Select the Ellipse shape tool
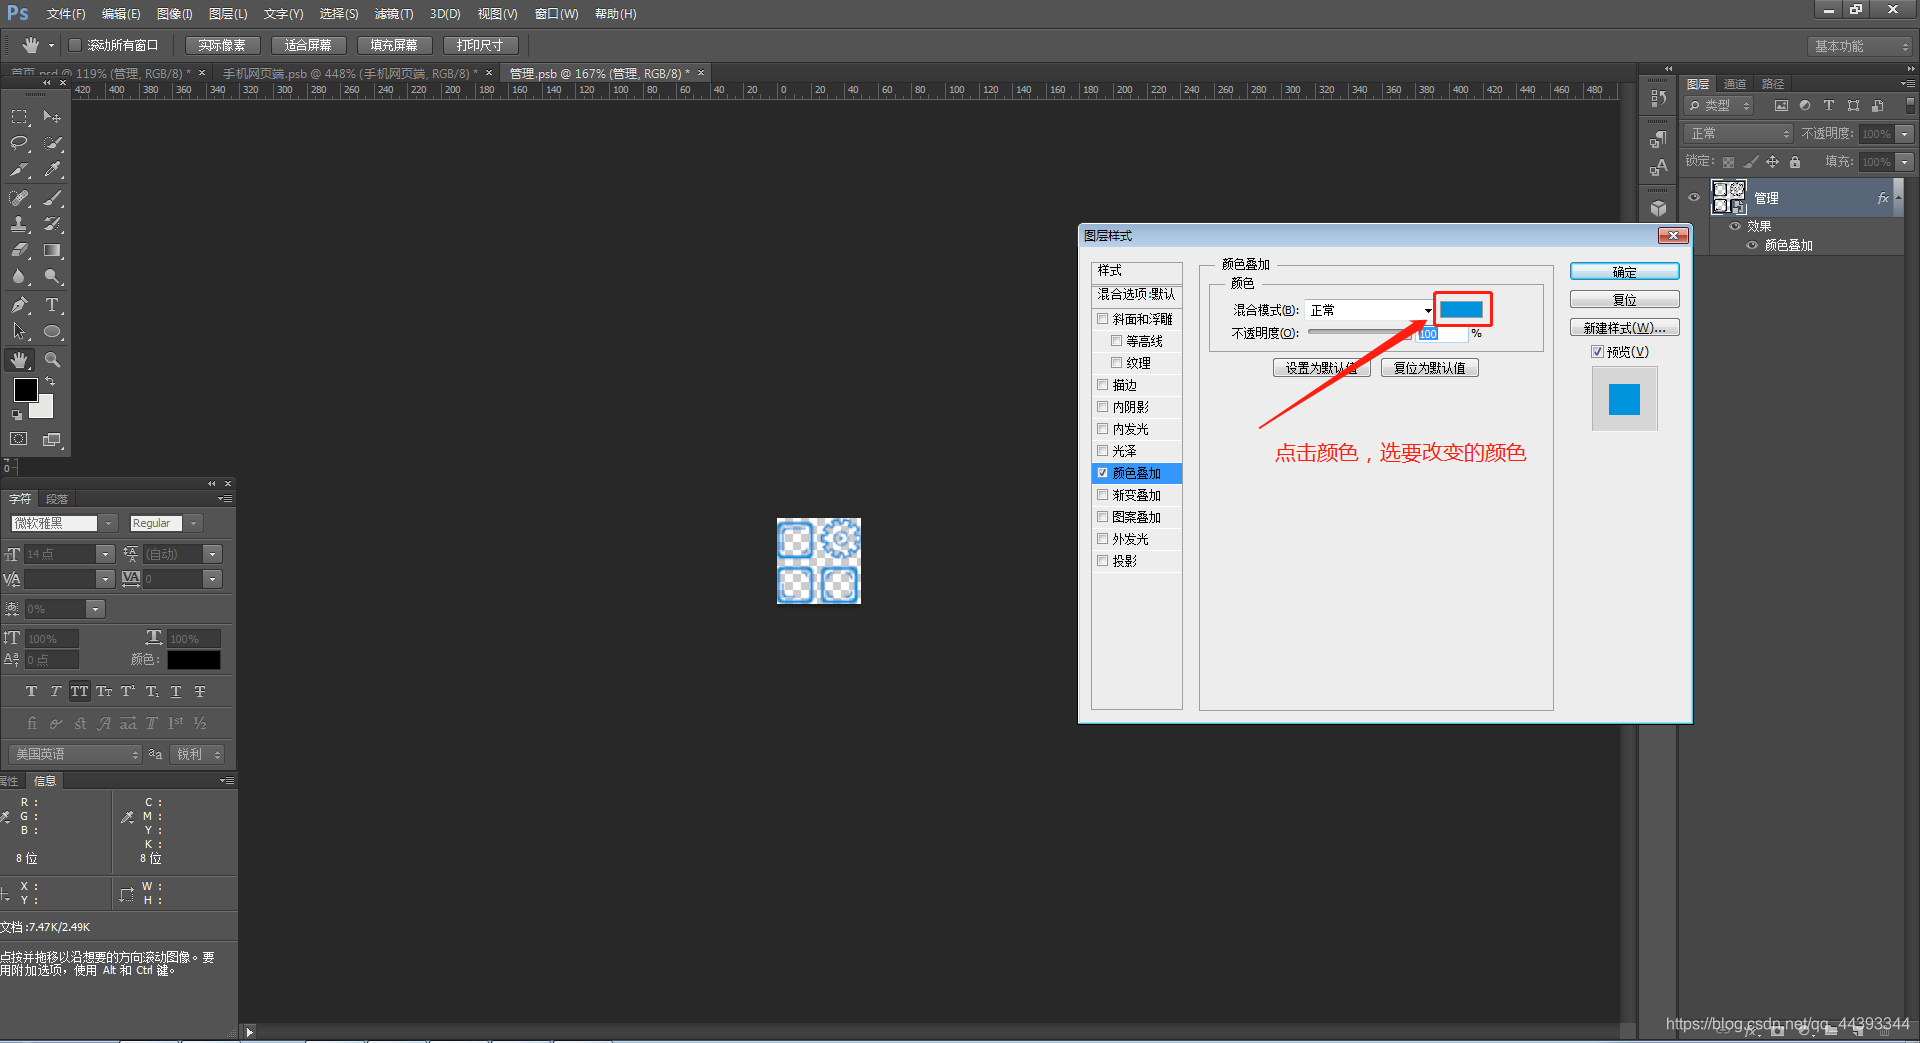This screenshot has width=1920, height=1043. point(53,332)
